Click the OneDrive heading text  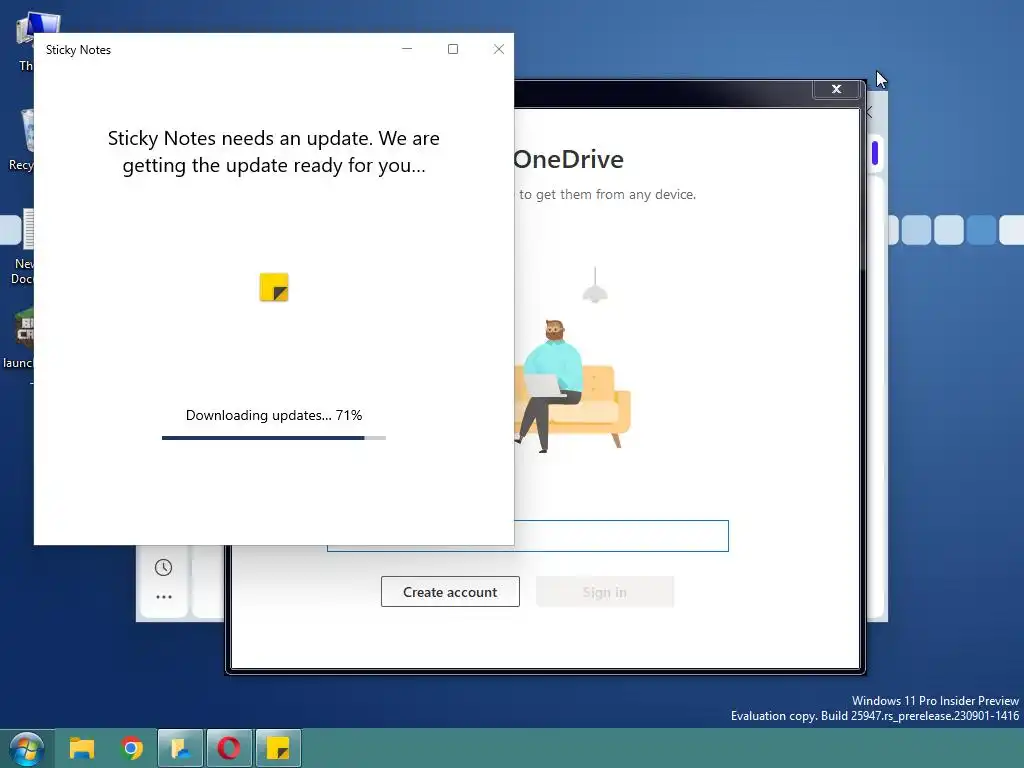(x=568, y=159)
